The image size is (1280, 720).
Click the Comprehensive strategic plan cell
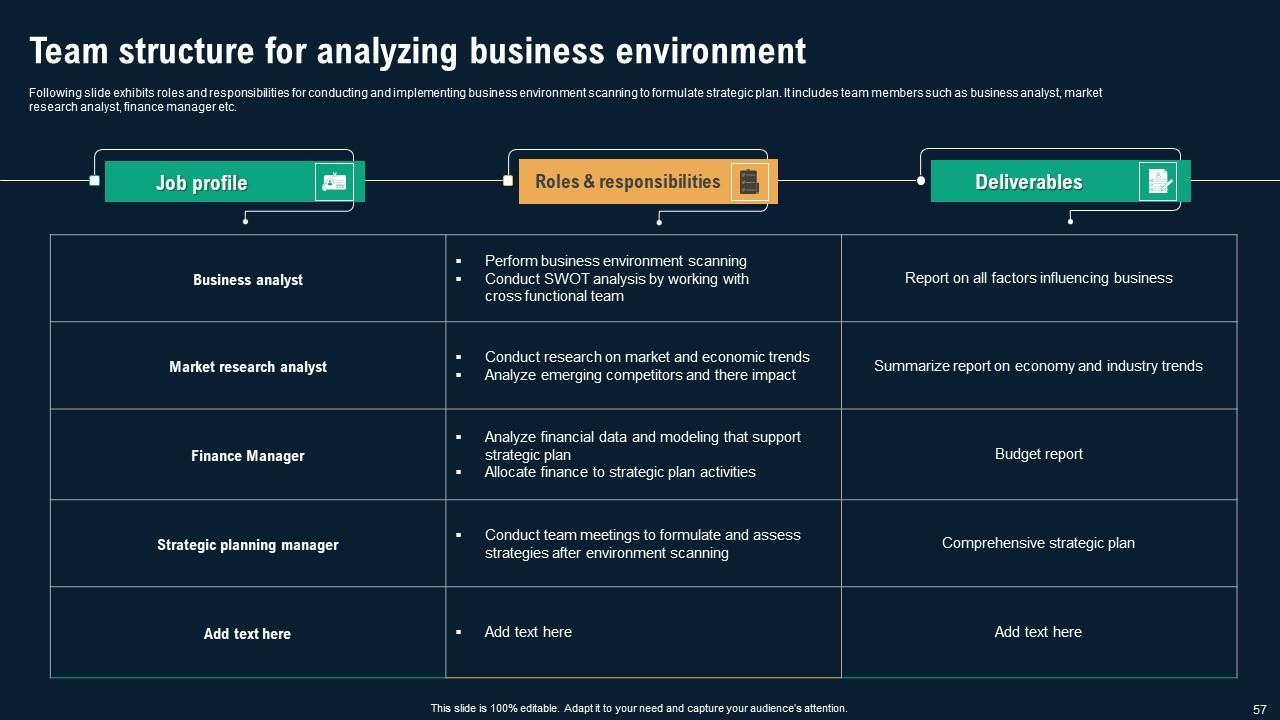[x=1038, y=543]
